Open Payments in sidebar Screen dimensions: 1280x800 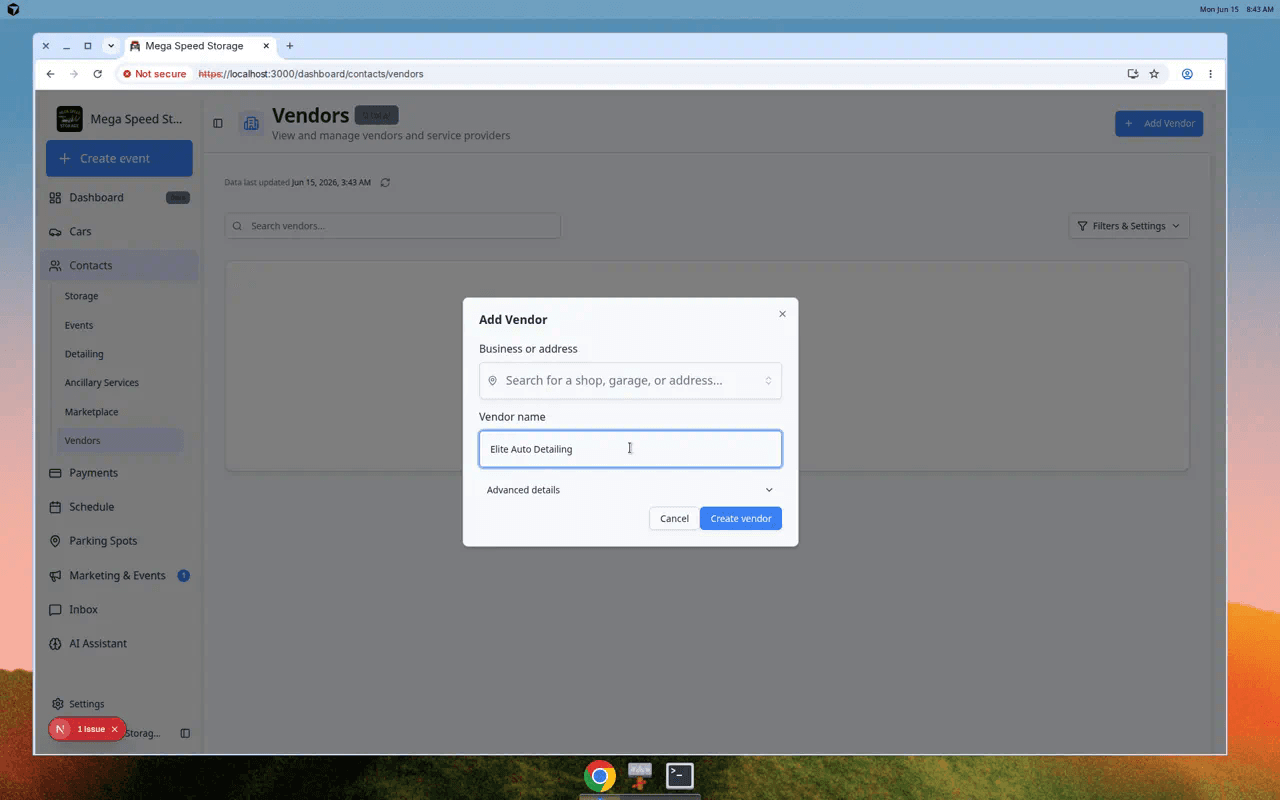119,473
